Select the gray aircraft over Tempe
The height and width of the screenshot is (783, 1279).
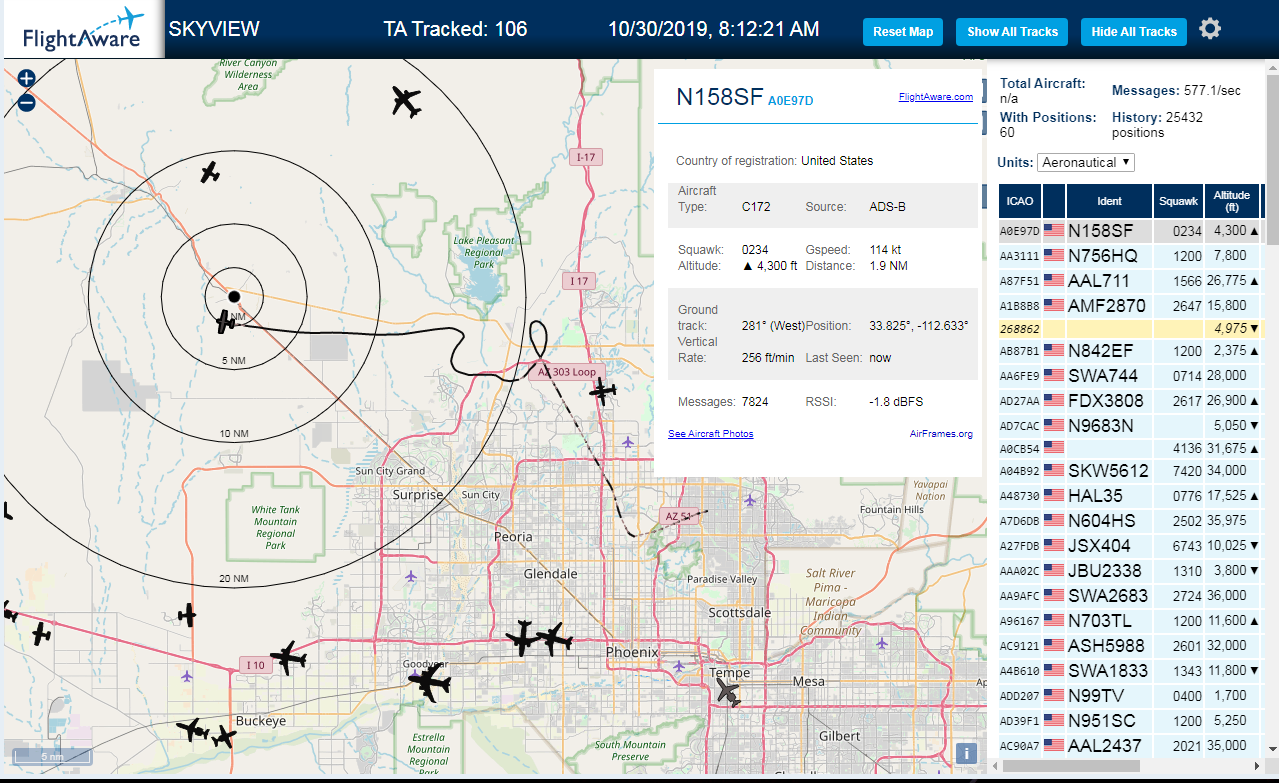[x=729, y=693]
